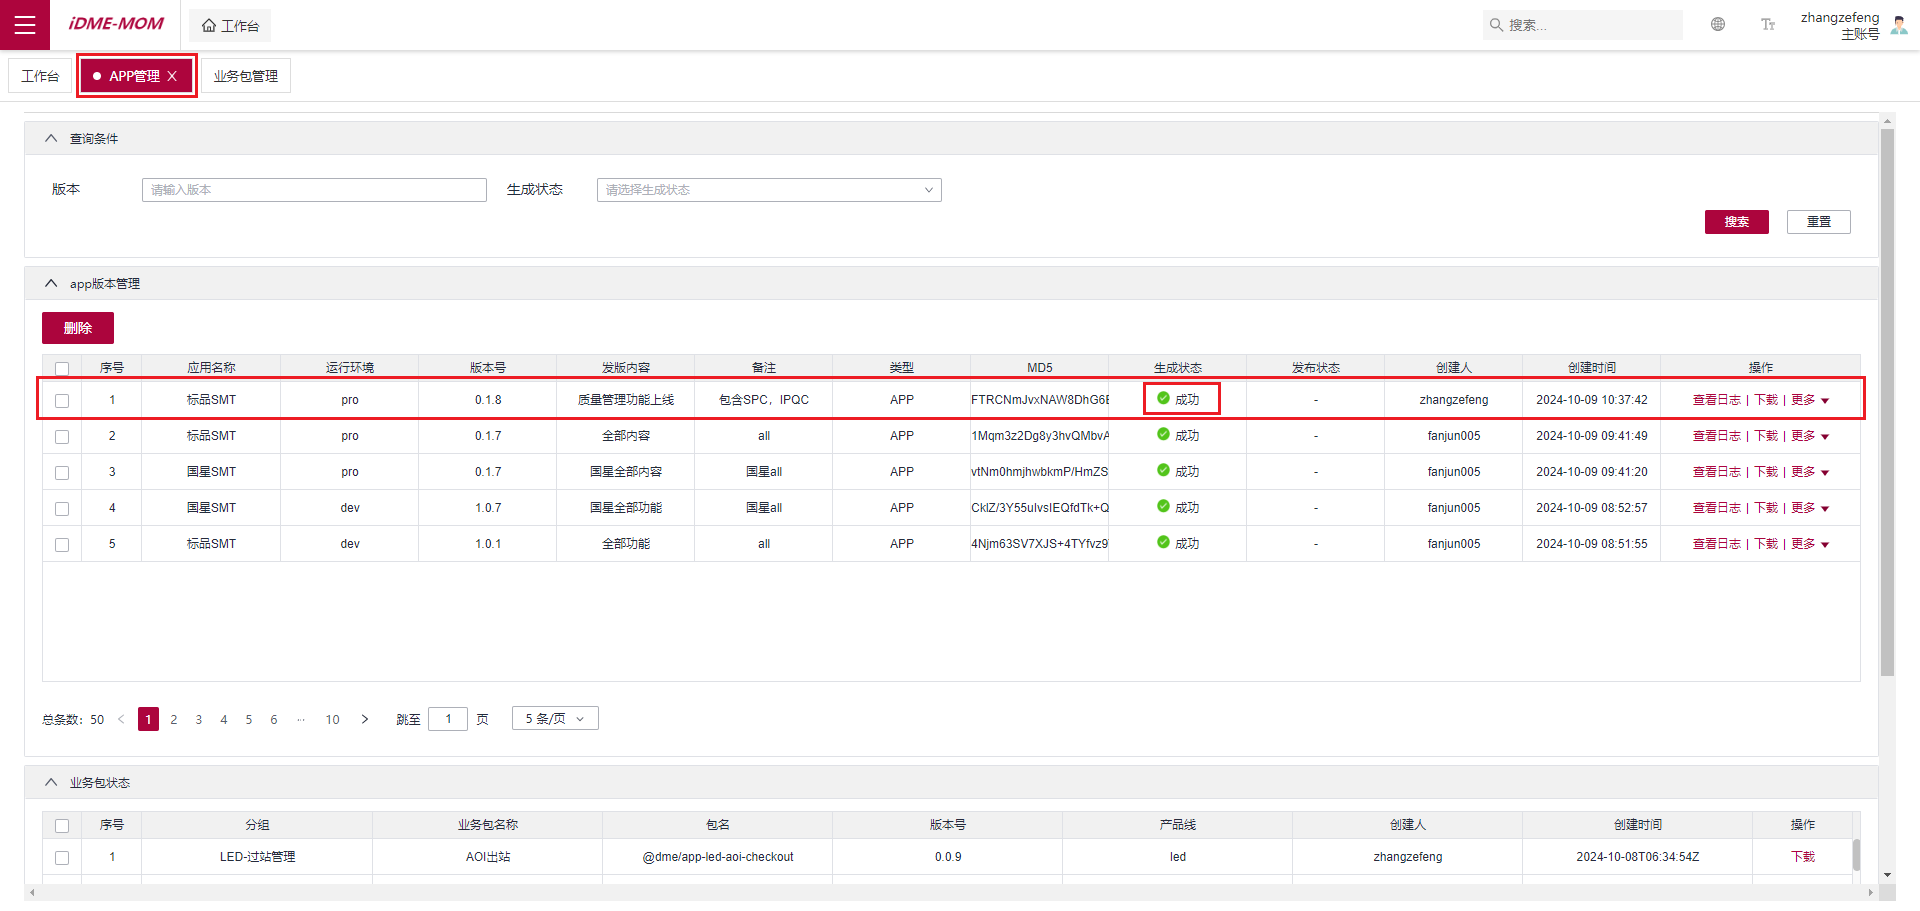Check the select-all checkbox in app version table
The image size is (1920, 911).
62,367
